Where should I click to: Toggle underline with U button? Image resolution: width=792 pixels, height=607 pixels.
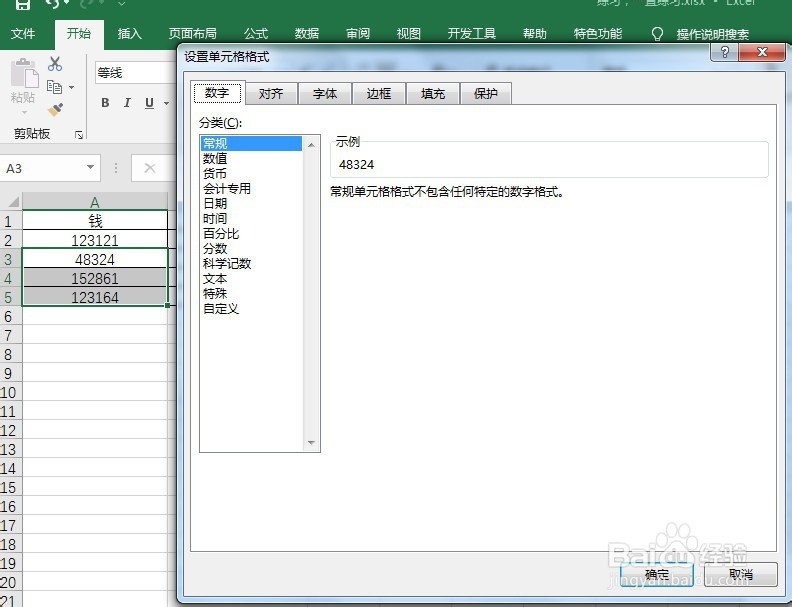pyautogui.click(x=149, y=103)
